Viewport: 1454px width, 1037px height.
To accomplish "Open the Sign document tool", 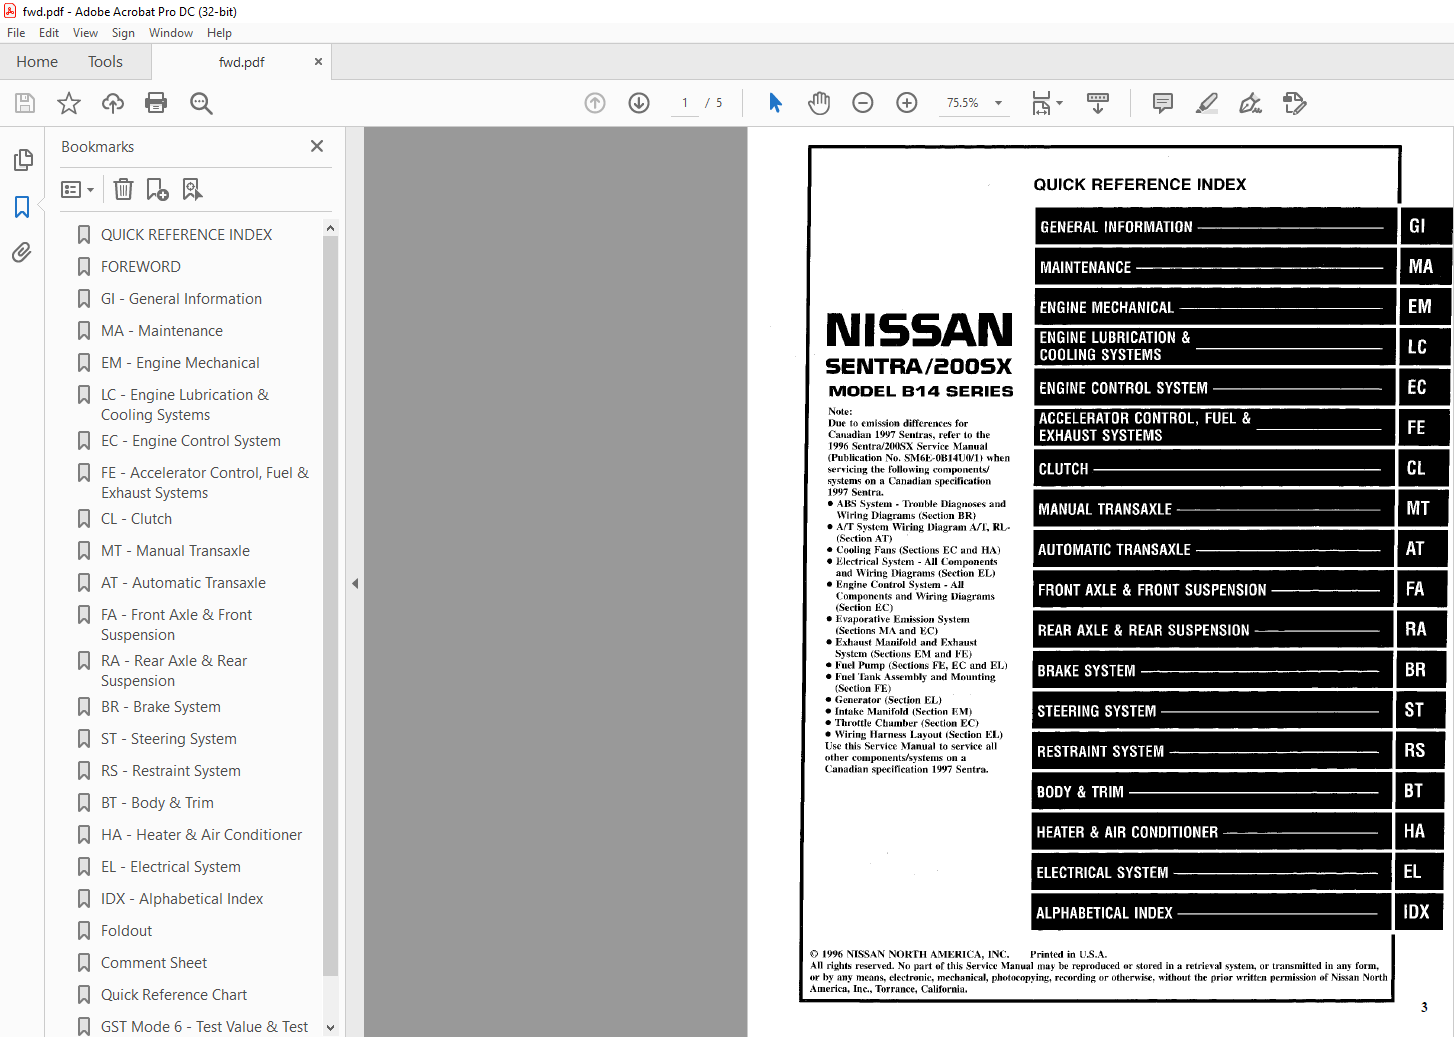I will (1251, 103).
